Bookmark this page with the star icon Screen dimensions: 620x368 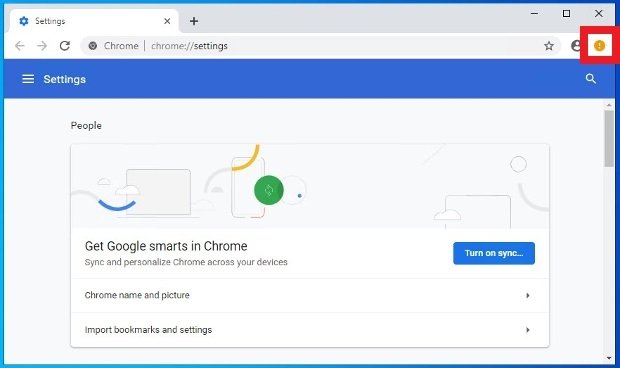pos(548,46)
